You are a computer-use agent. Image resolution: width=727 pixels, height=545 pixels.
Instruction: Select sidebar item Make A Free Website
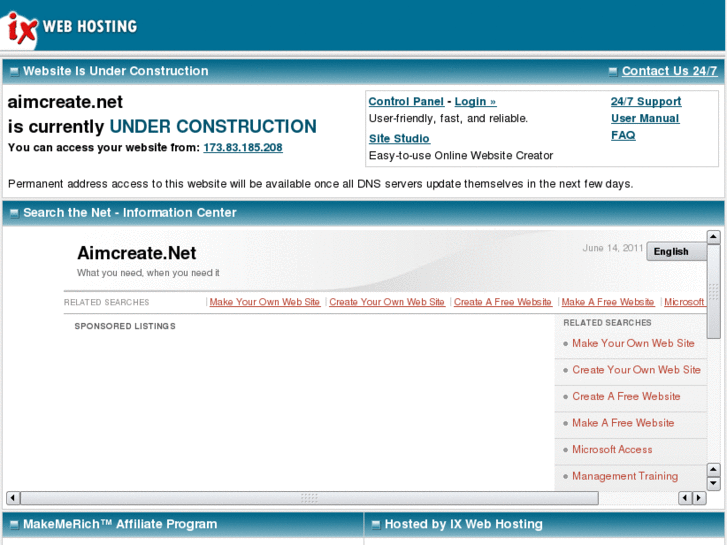click(x=623, y=423)
